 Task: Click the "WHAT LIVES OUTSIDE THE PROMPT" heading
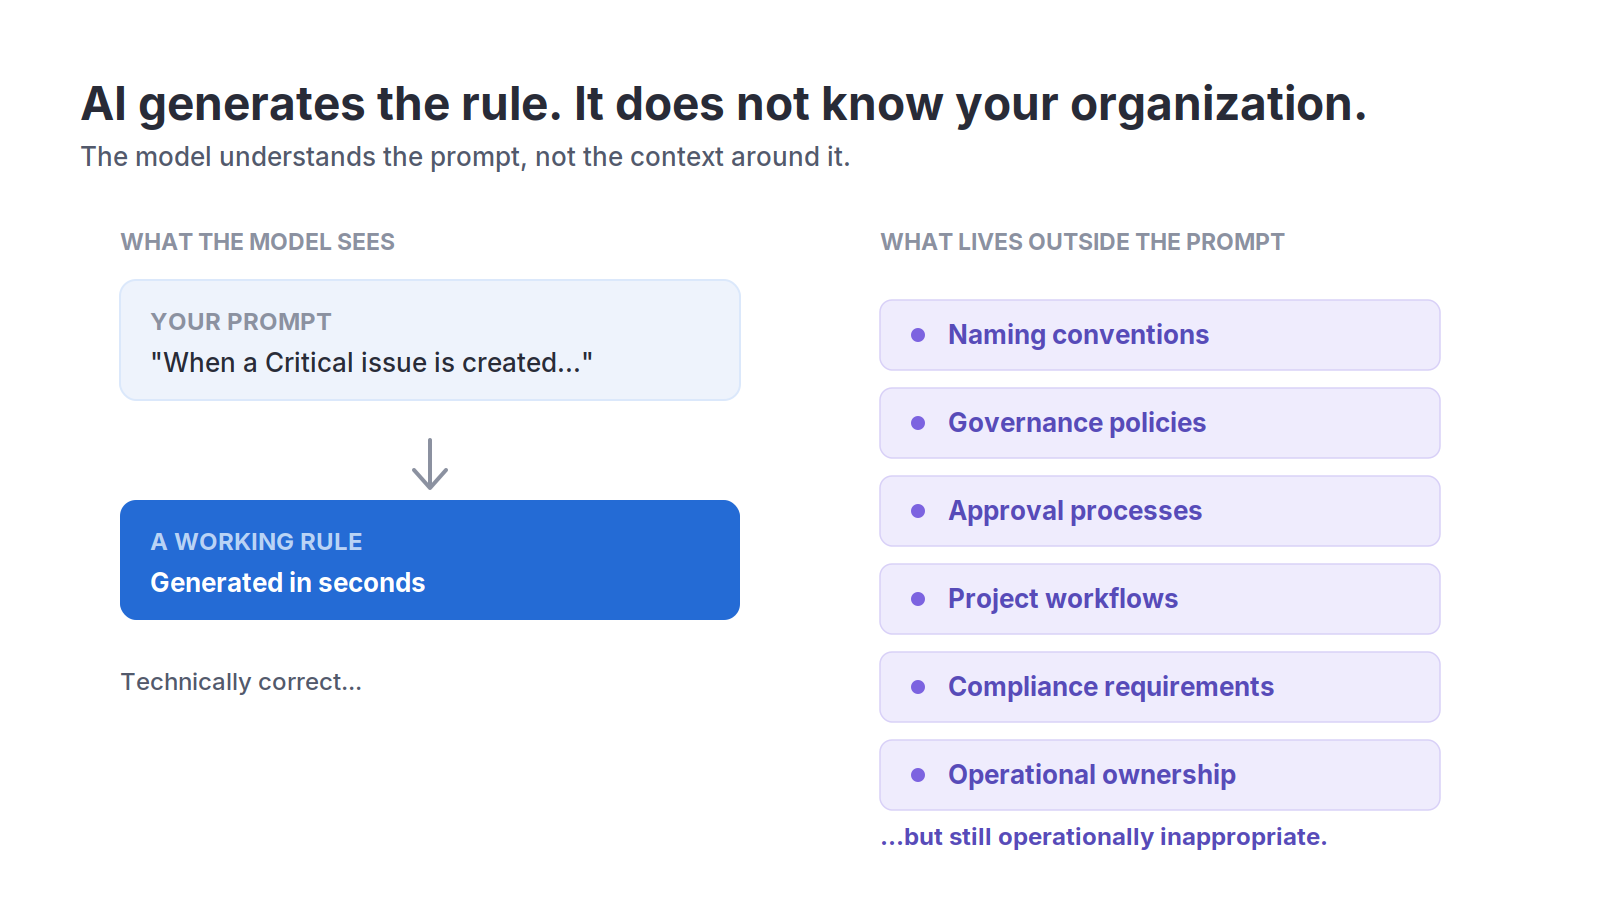point(1082,242)
